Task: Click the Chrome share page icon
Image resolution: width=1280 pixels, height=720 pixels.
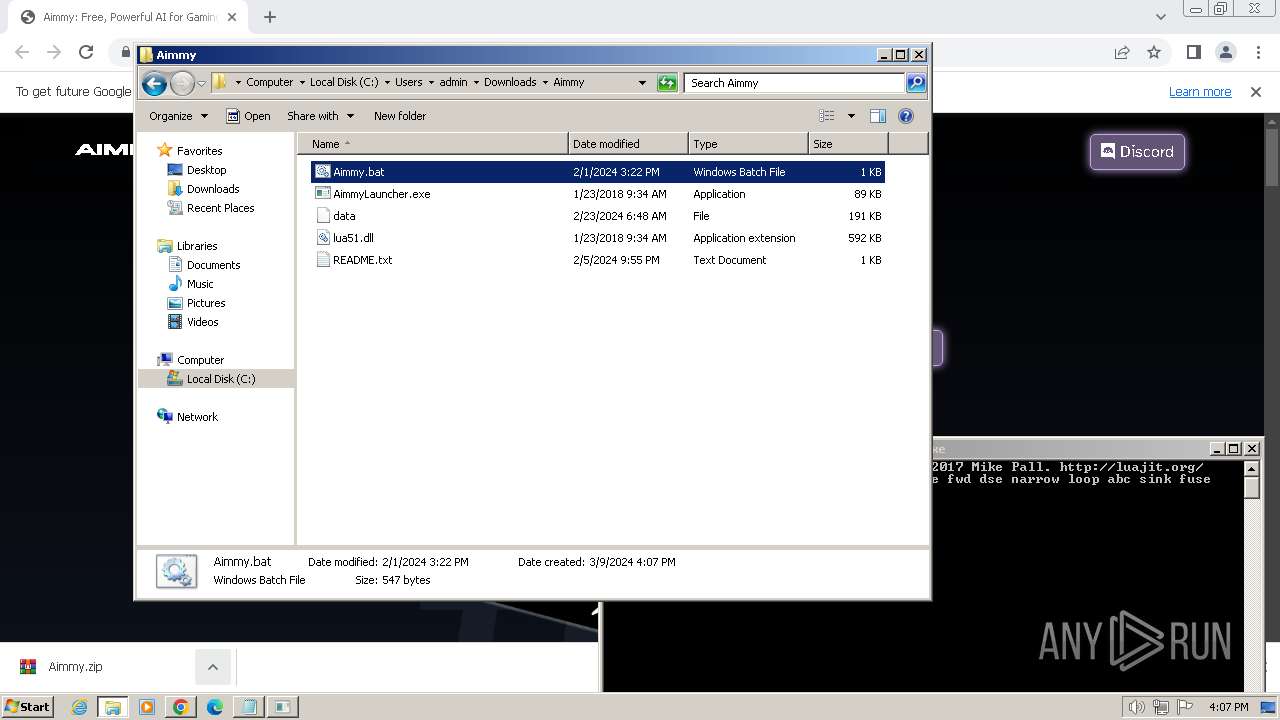Action: click(1122, 52)
